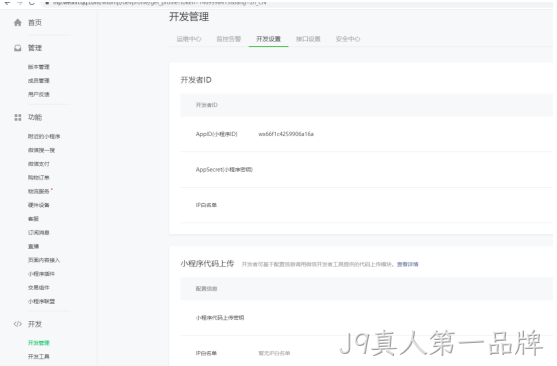Open 购物订单 menu item
Viewport: 557px width, 366px height.
point(39,178)
